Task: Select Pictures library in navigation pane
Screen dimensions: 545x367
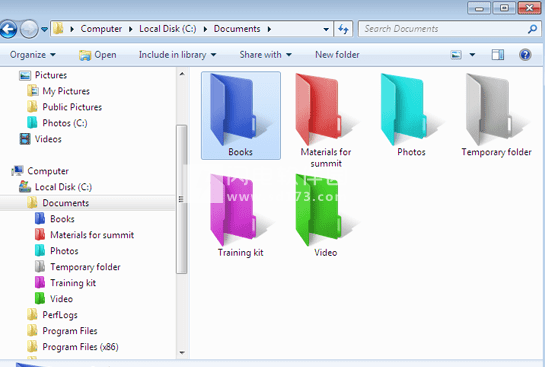Action: pos(51,75)
